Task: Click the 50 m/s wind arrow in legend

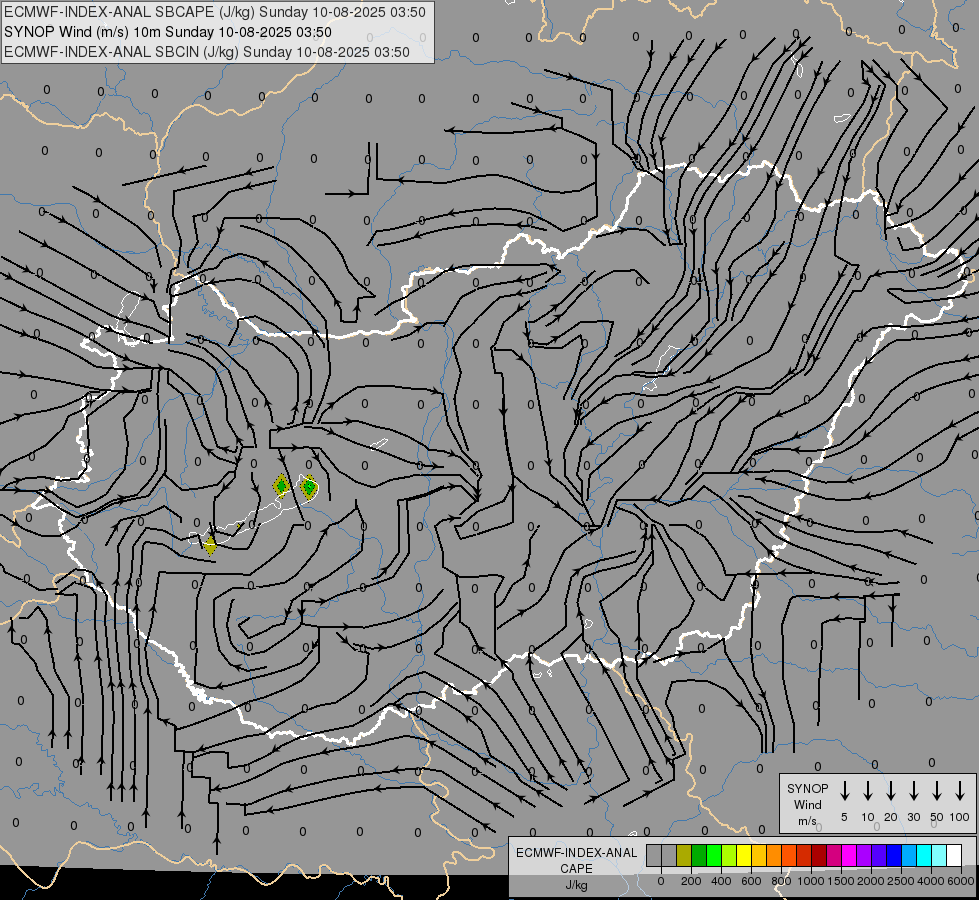Action: pyautogui.click(x=937, y=791)
